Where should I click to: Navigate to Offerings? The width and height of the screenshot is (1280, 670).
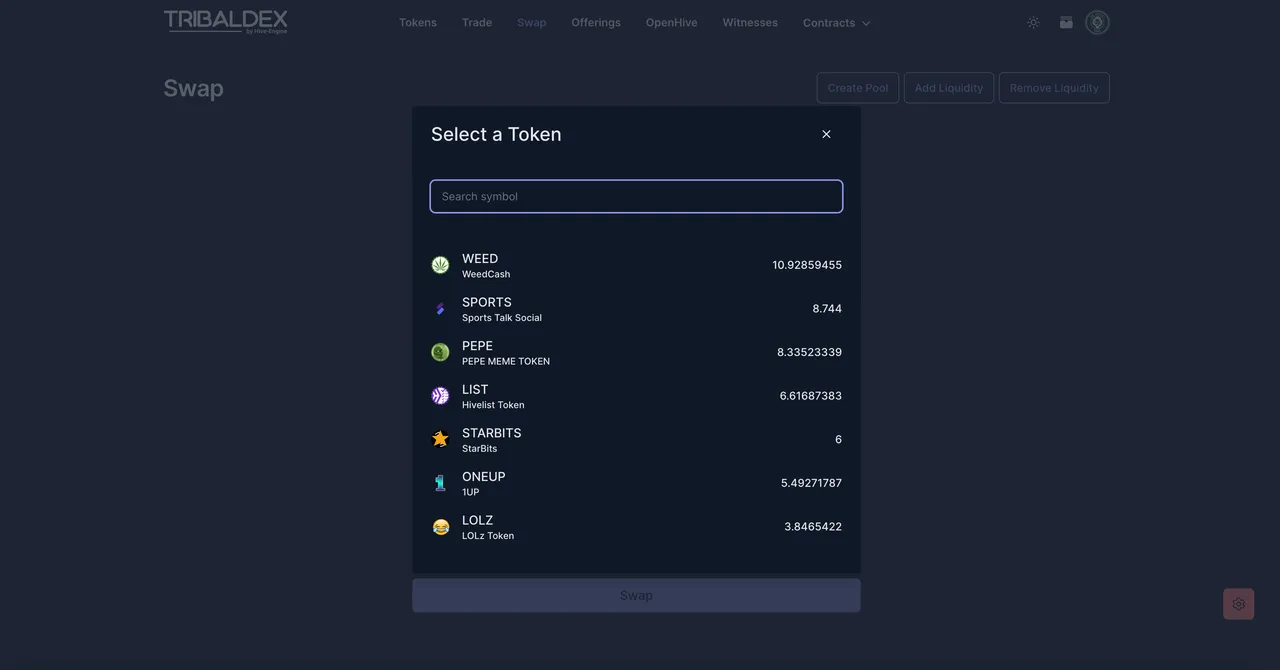pos(596,22)
